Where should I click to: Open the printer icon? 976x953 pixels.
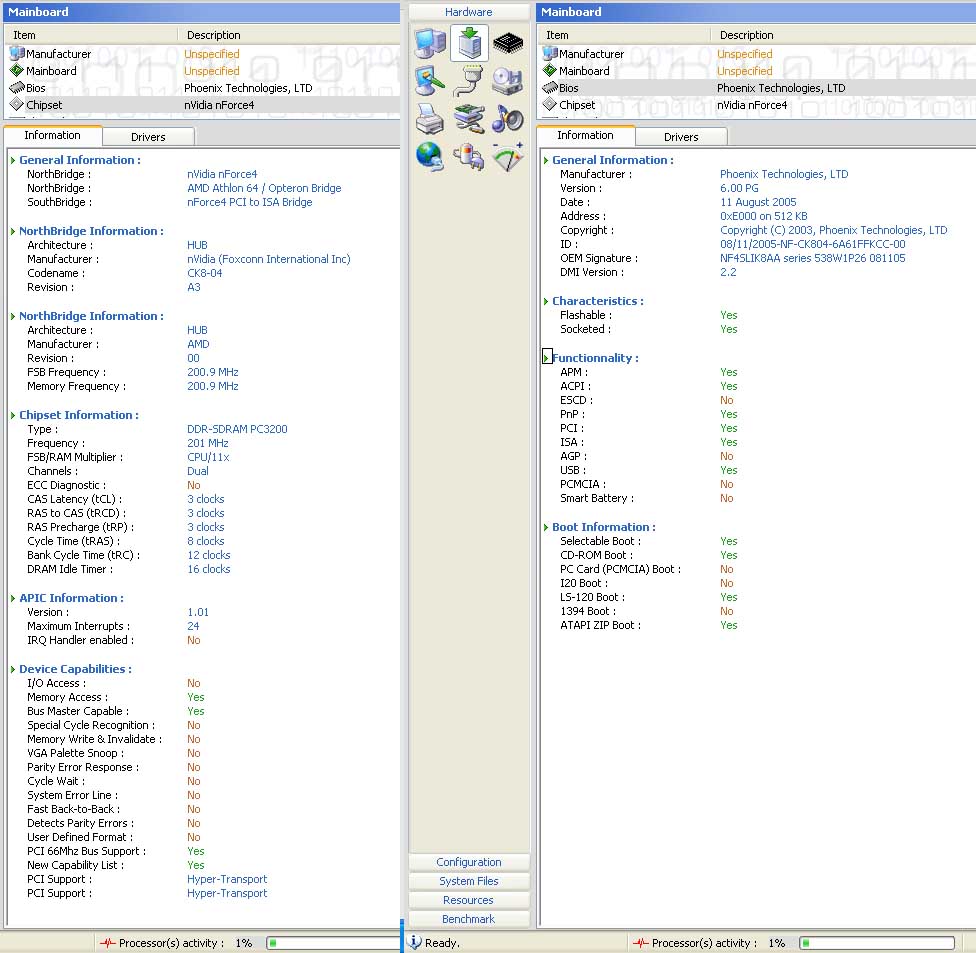[430, 119]
